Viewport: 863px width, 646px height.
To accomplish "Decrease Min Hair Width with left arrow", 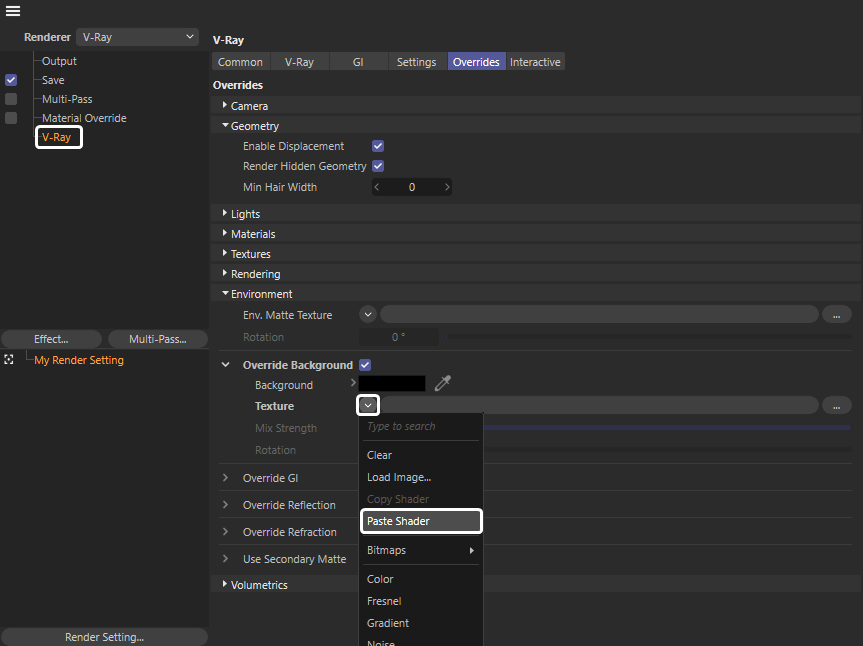I will tap(376, 187).
